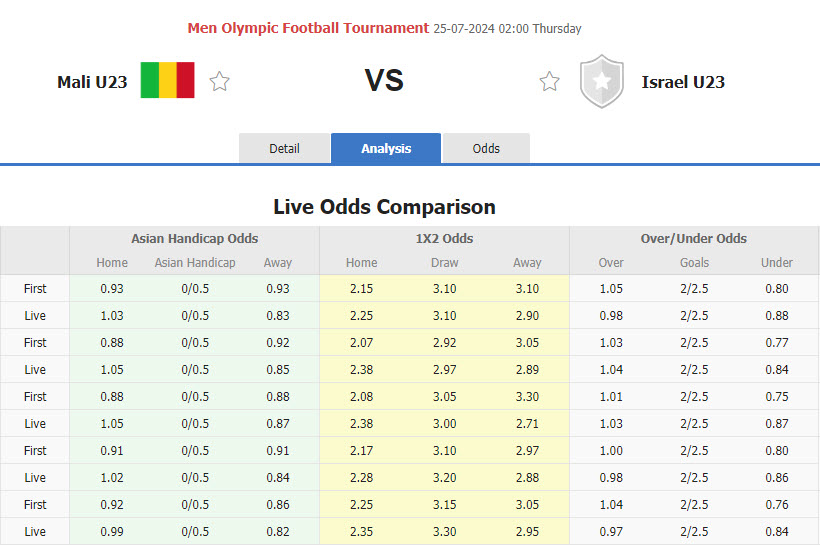Click first-row 1X2 home odds 2.15
The width and height of the screenshot is (820, 548).
click(361, 288)
